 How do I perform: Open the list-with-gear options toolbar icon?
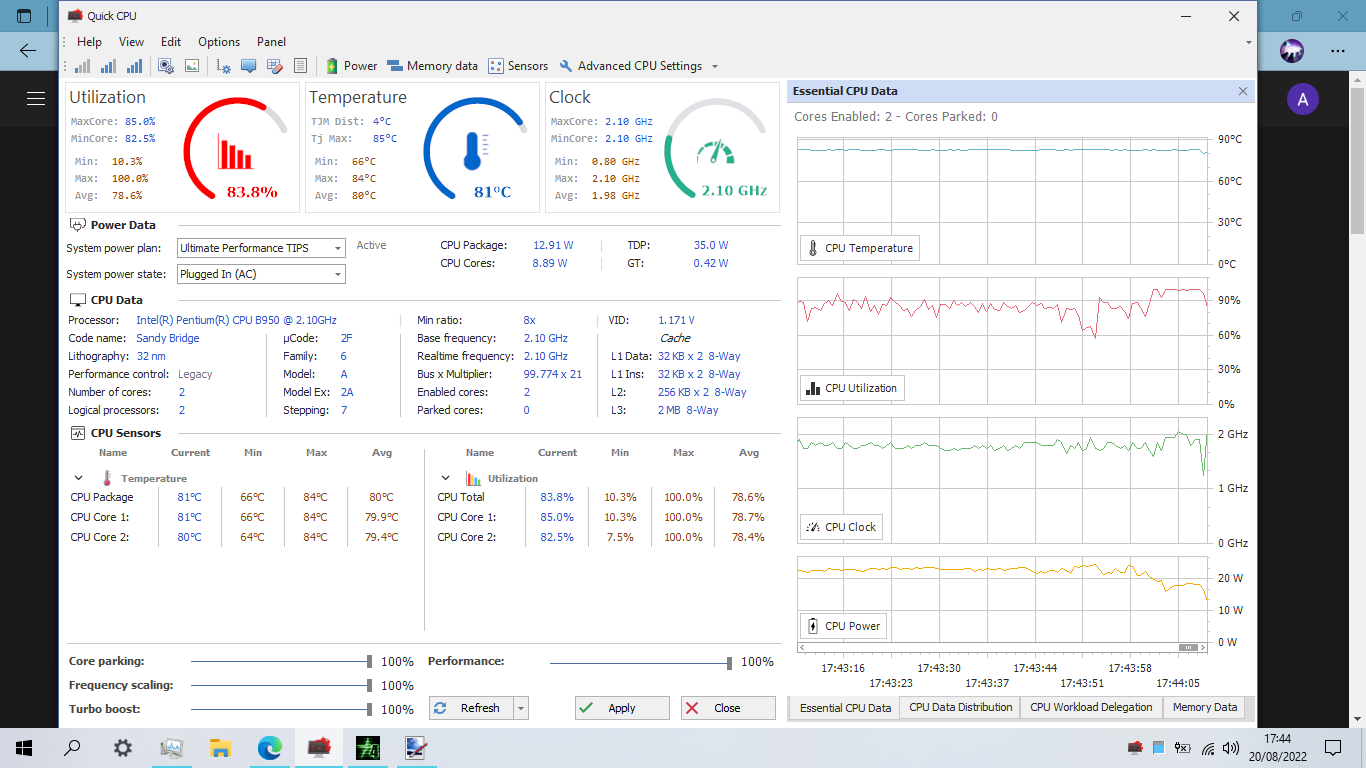click(224, 66)
